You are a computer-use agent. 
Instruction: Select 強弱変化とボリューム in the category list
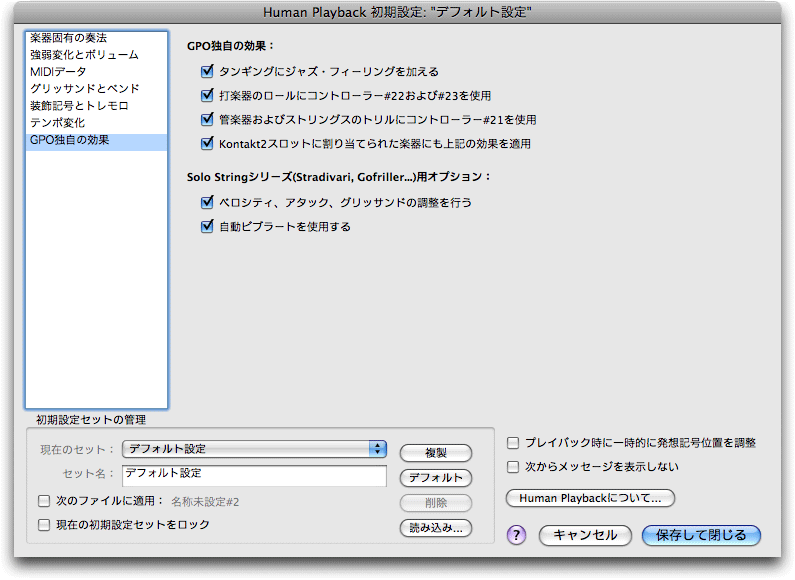[96, 55]
